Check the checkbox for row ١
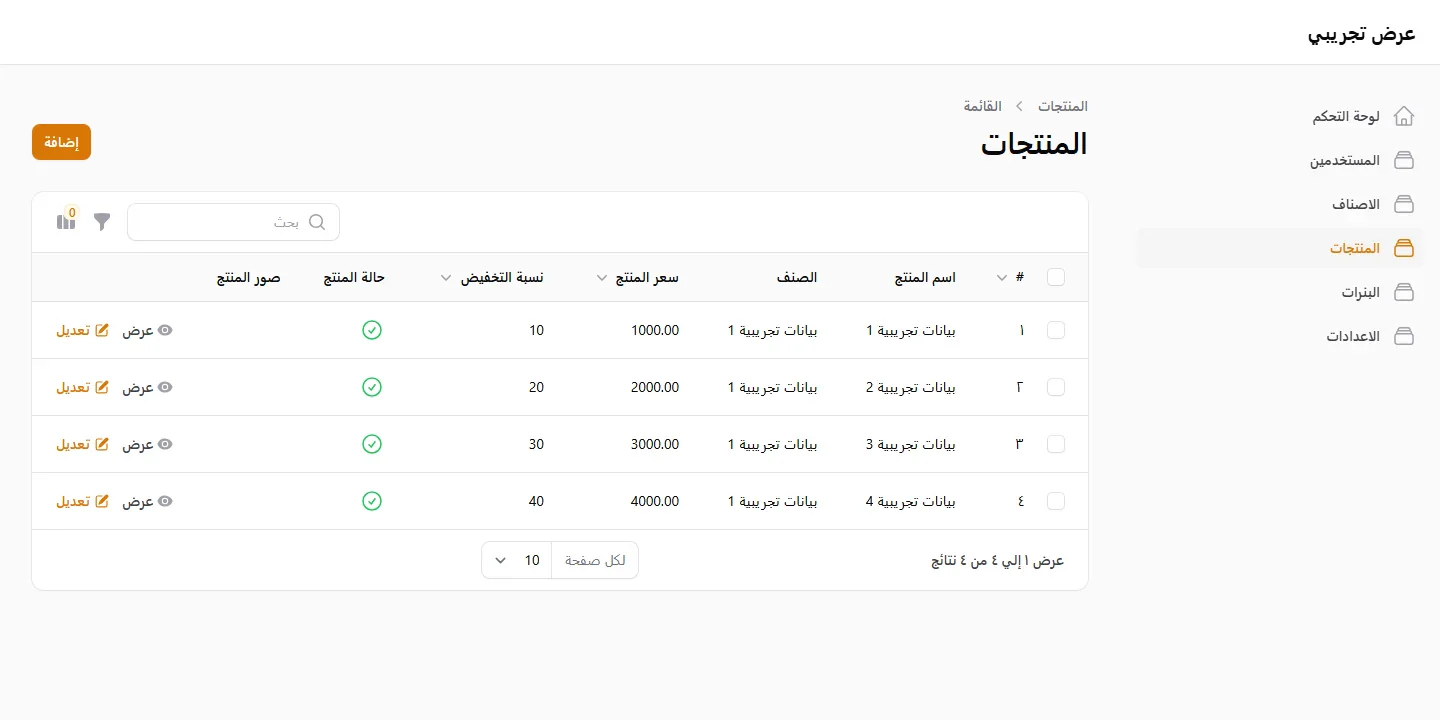 click(1056, 330)
